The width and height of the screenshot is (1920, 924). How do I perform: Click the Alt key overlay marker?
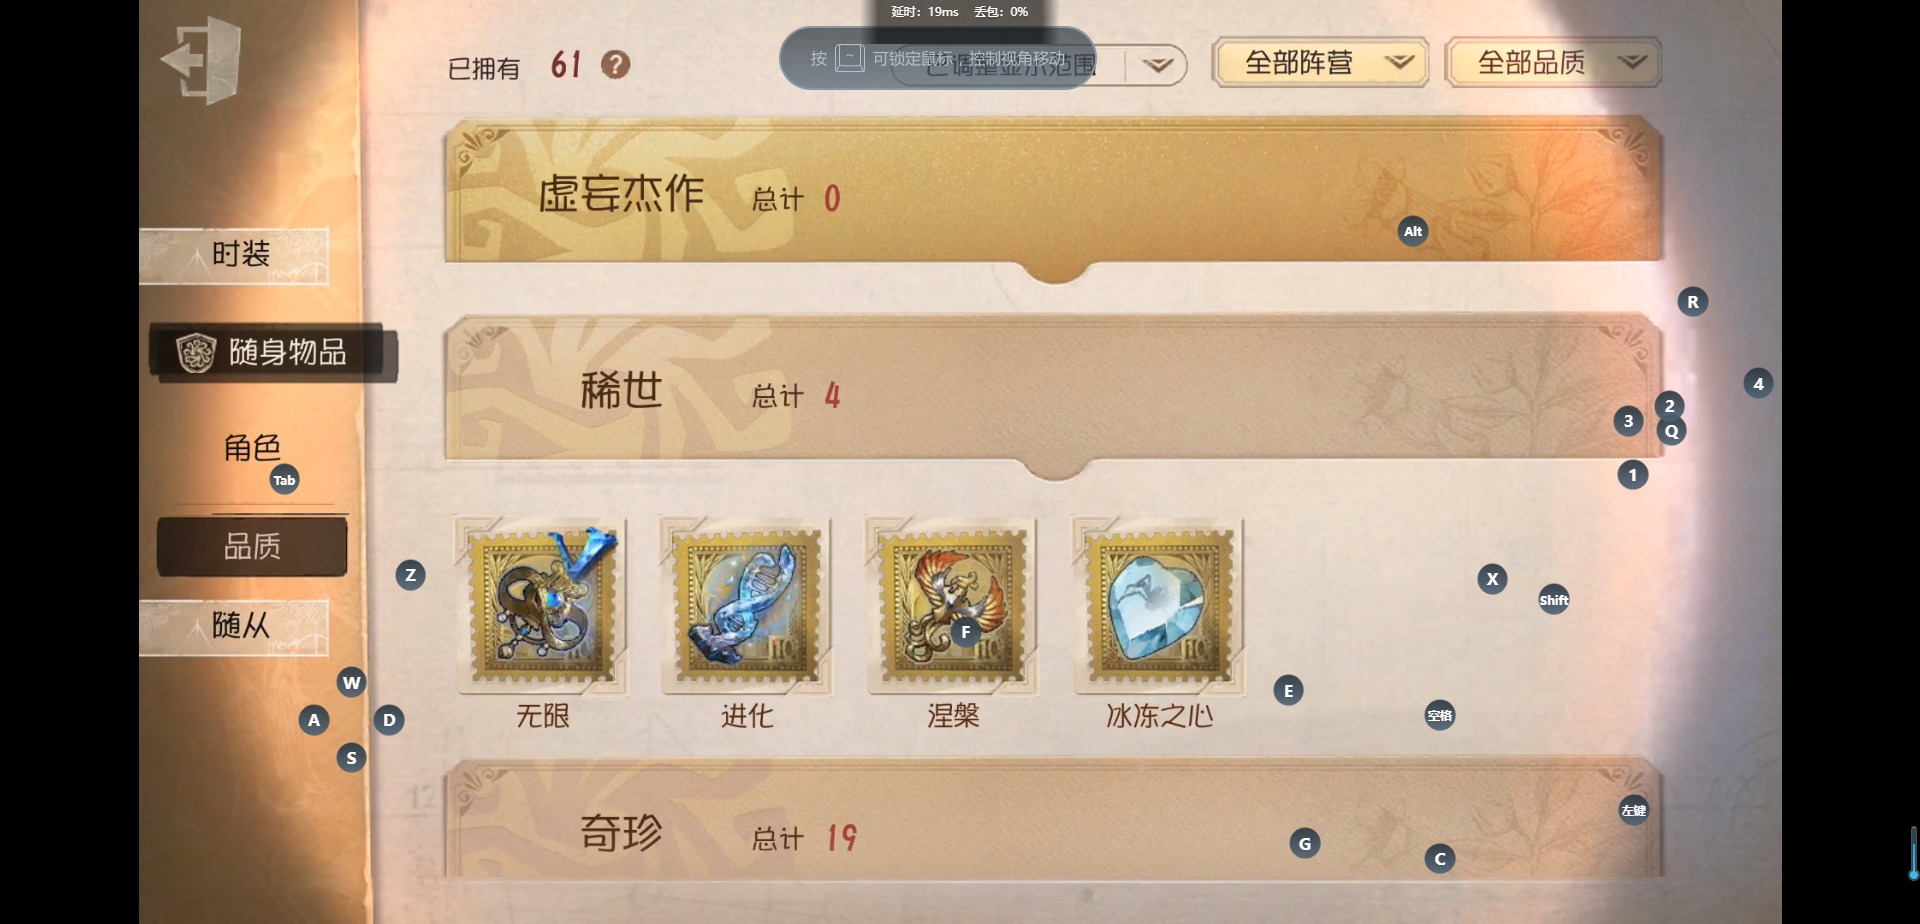pos(1412,231)
